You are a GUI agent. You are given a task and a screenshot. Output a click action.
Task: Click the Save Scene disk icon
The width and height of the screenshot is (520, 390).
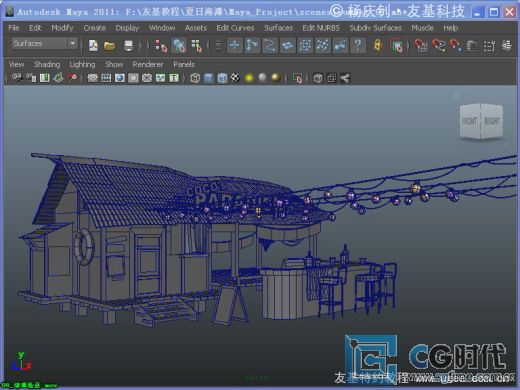pos(128,45)
